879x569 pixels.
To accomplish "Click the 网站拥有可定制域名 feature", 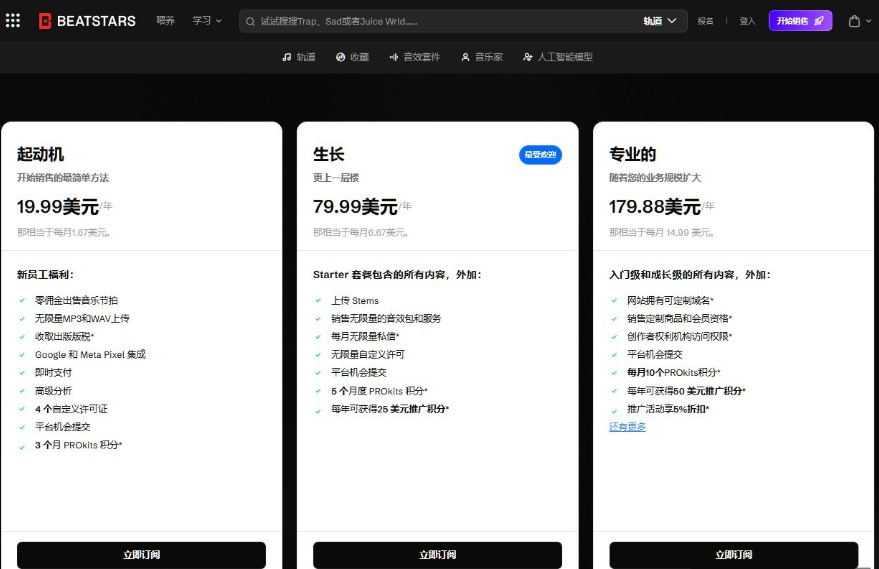I will [670, 300].
